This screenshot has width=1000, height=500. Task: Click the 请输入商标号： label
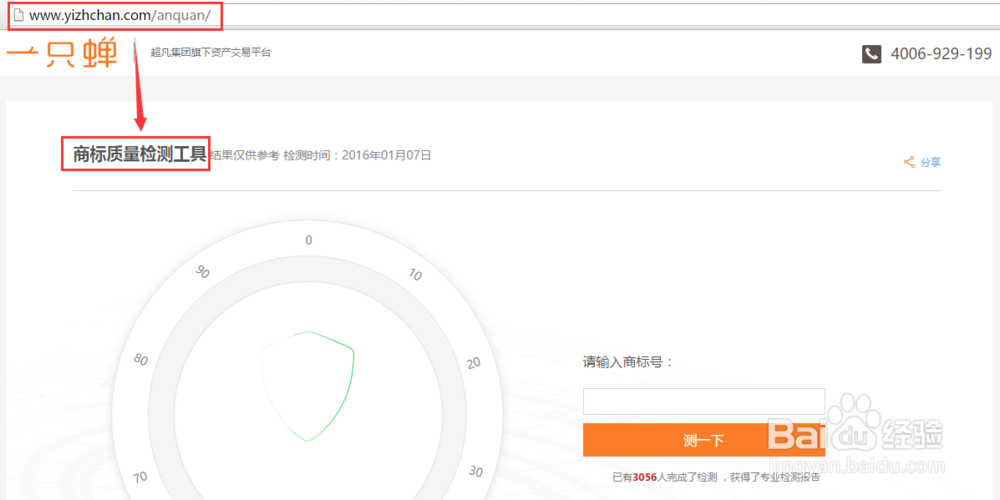(629, 362)
